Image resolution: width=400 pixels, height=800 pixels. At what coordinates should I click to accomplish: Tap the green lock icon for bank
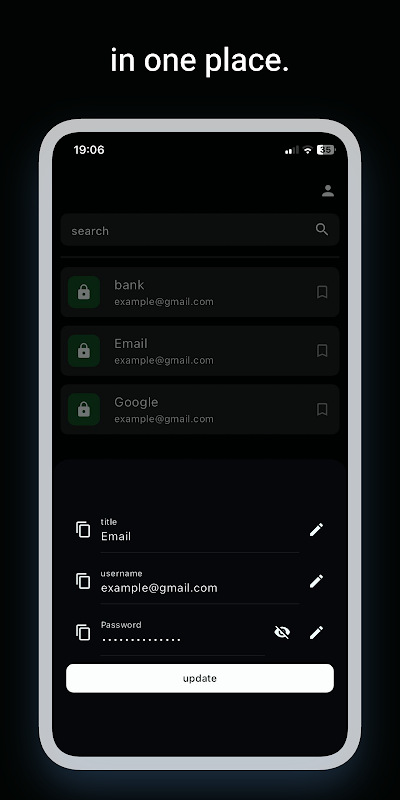(84, 292)
